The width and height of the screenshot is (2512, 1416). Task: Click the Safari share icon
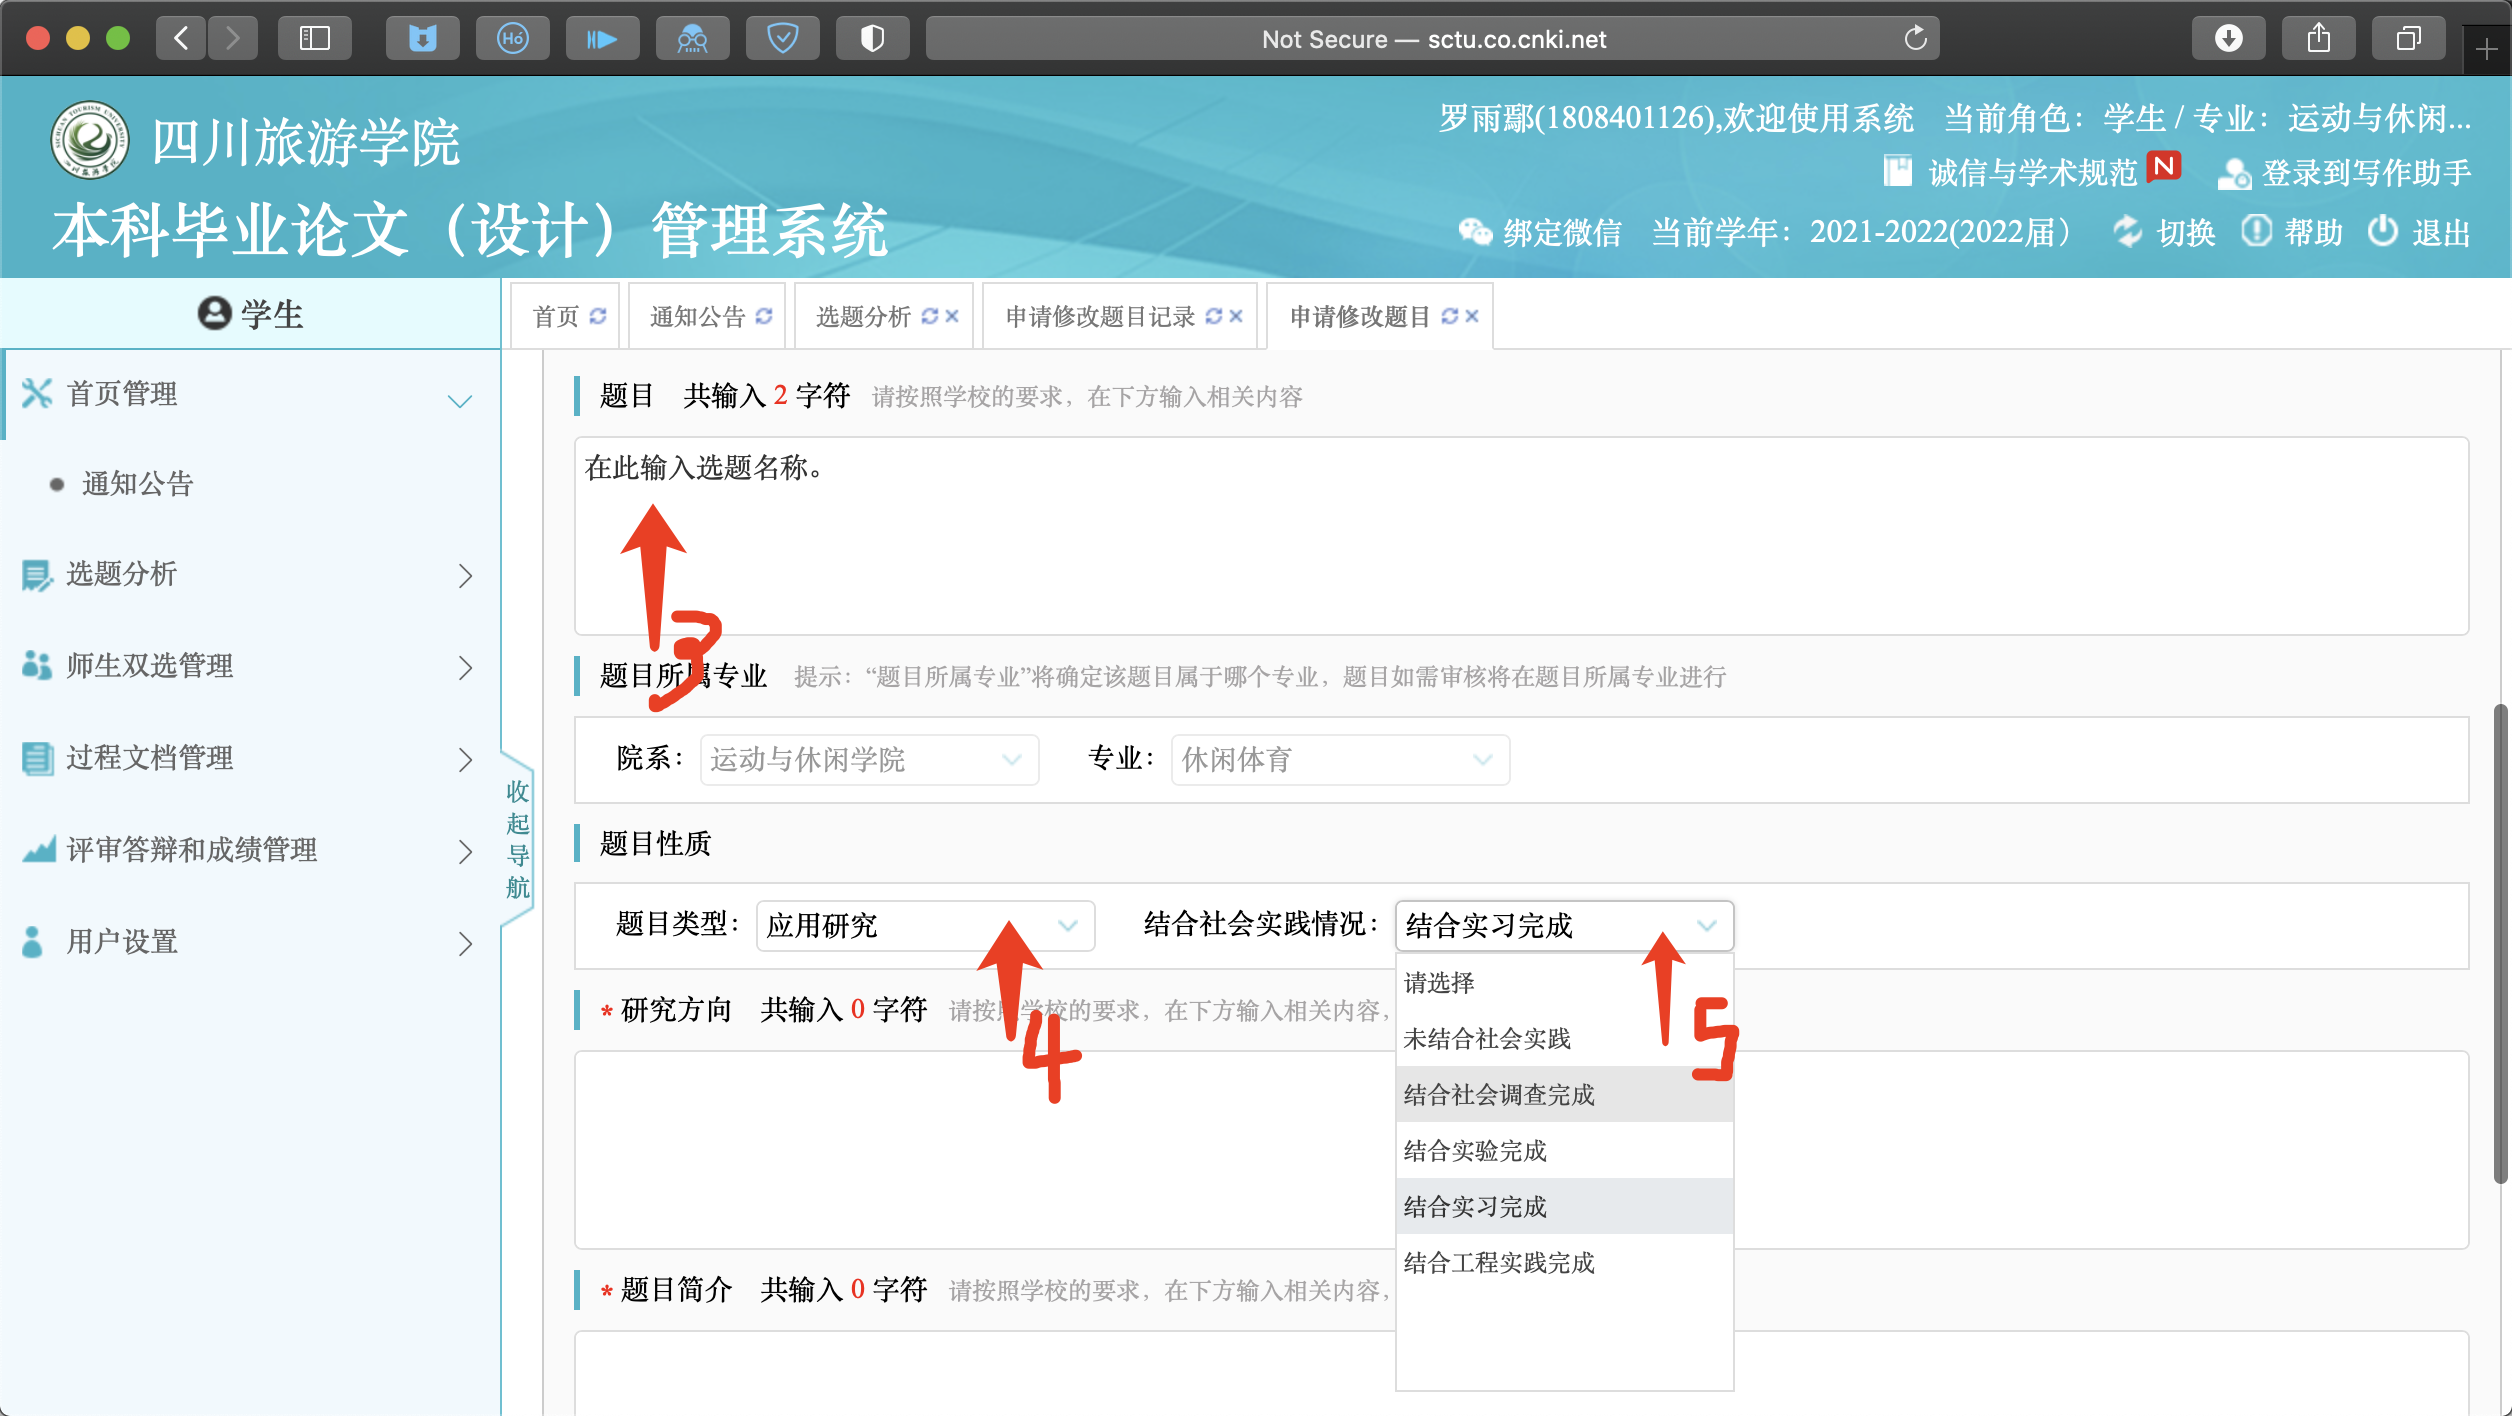(x=2318, y=39)
